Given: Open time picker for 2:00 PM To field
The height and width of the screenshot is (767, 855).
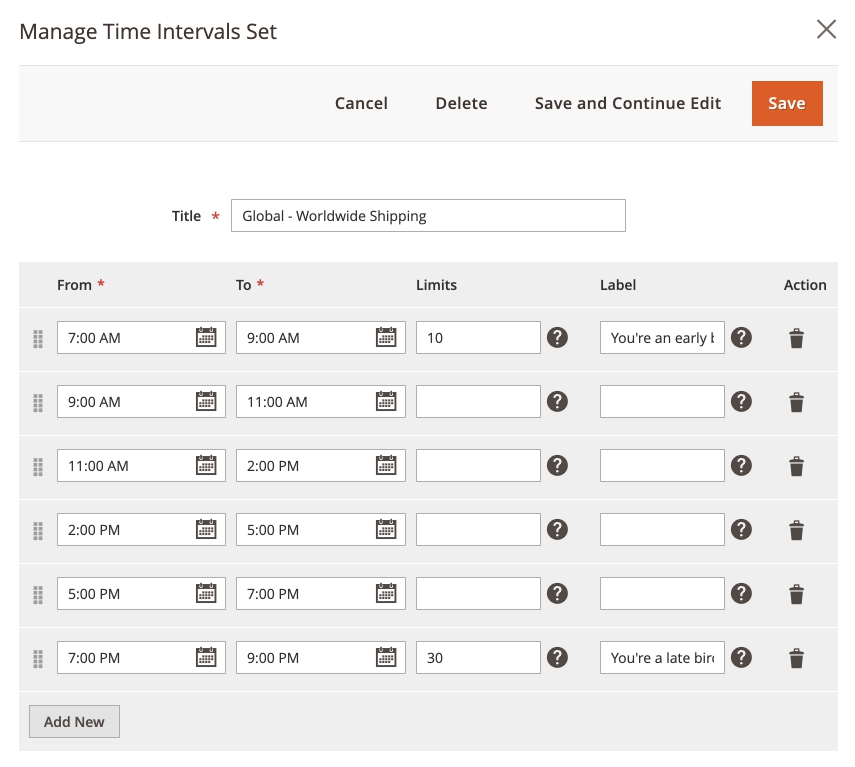Looking at the screenshot, I should click(386, 466).
